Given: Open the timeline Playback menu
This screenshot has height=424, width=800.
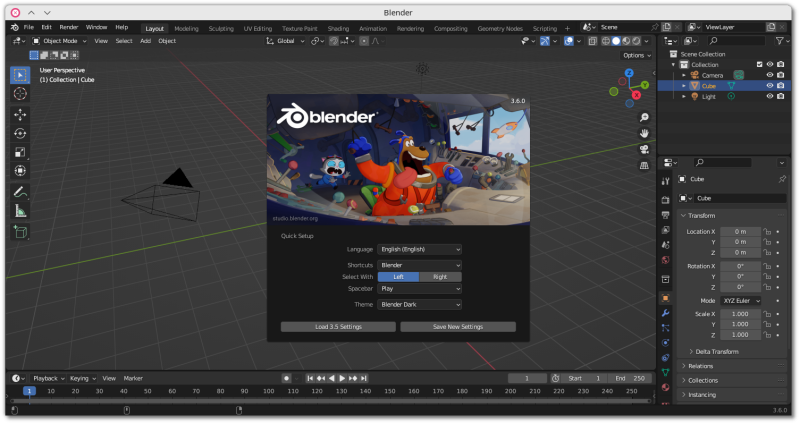Looking at the screenshot, I should click(48, 379).
